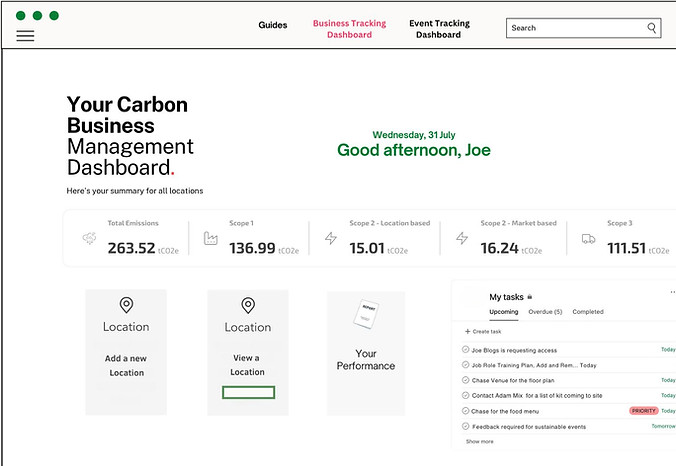This screenshot has height=466, width=676.
Task: Click the first green window dot
Action: pos(20,16)
